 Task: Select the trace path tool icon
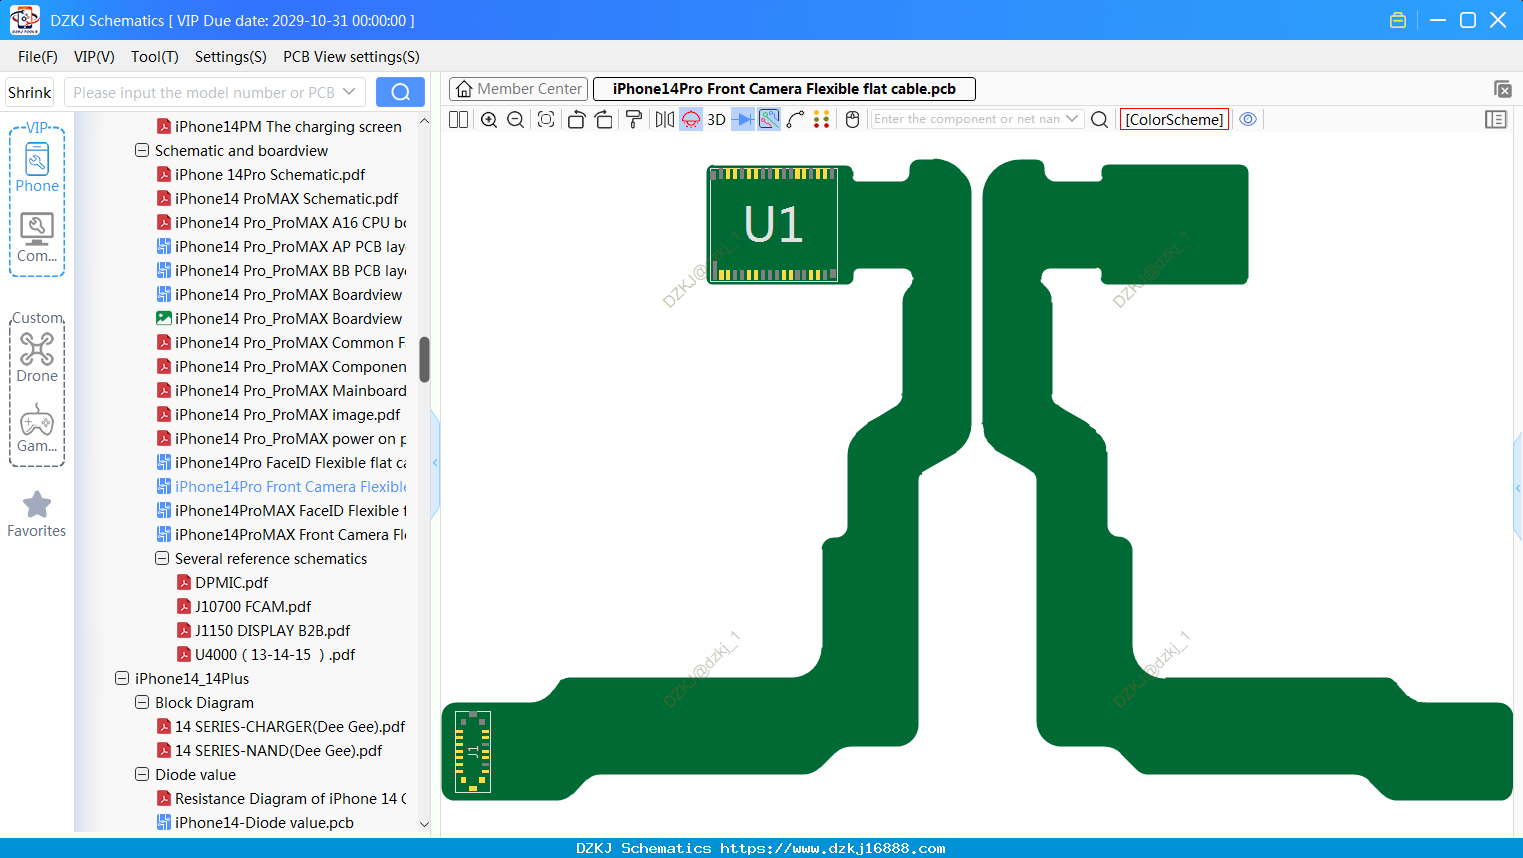(x=796, y=119)
